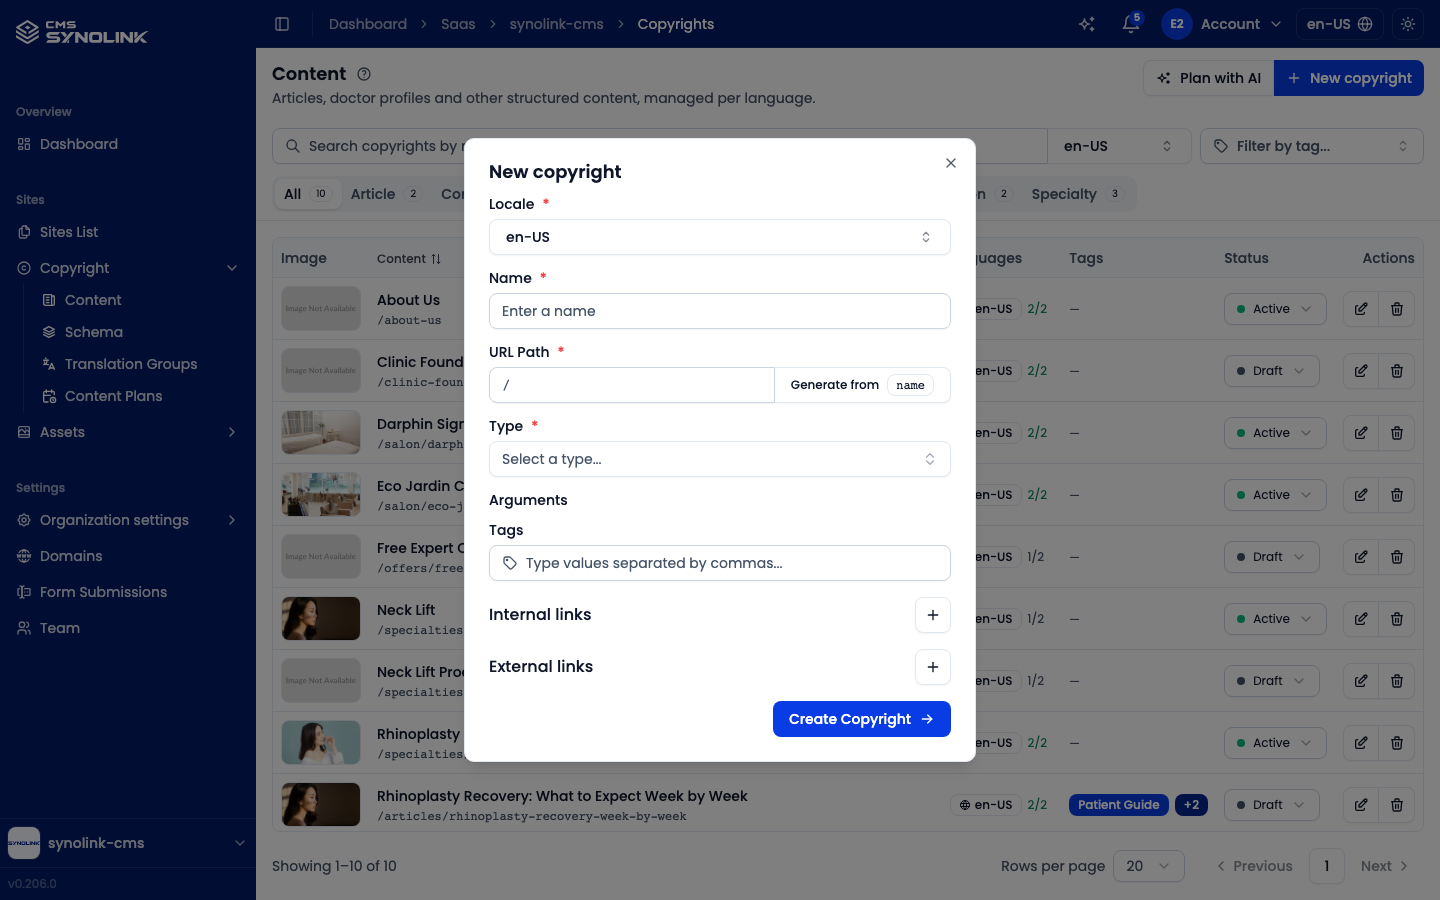This screenshot has width=1440, height=900.
Task: Open the Locale en-US dropdown in dialog
Action: [720, 237]
